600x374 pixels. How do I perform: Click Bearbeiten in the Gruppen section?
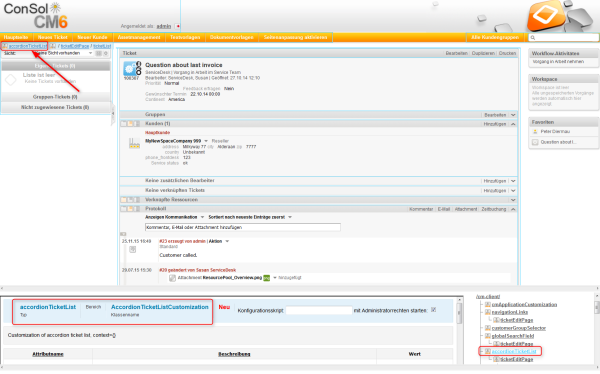point(495,115)
